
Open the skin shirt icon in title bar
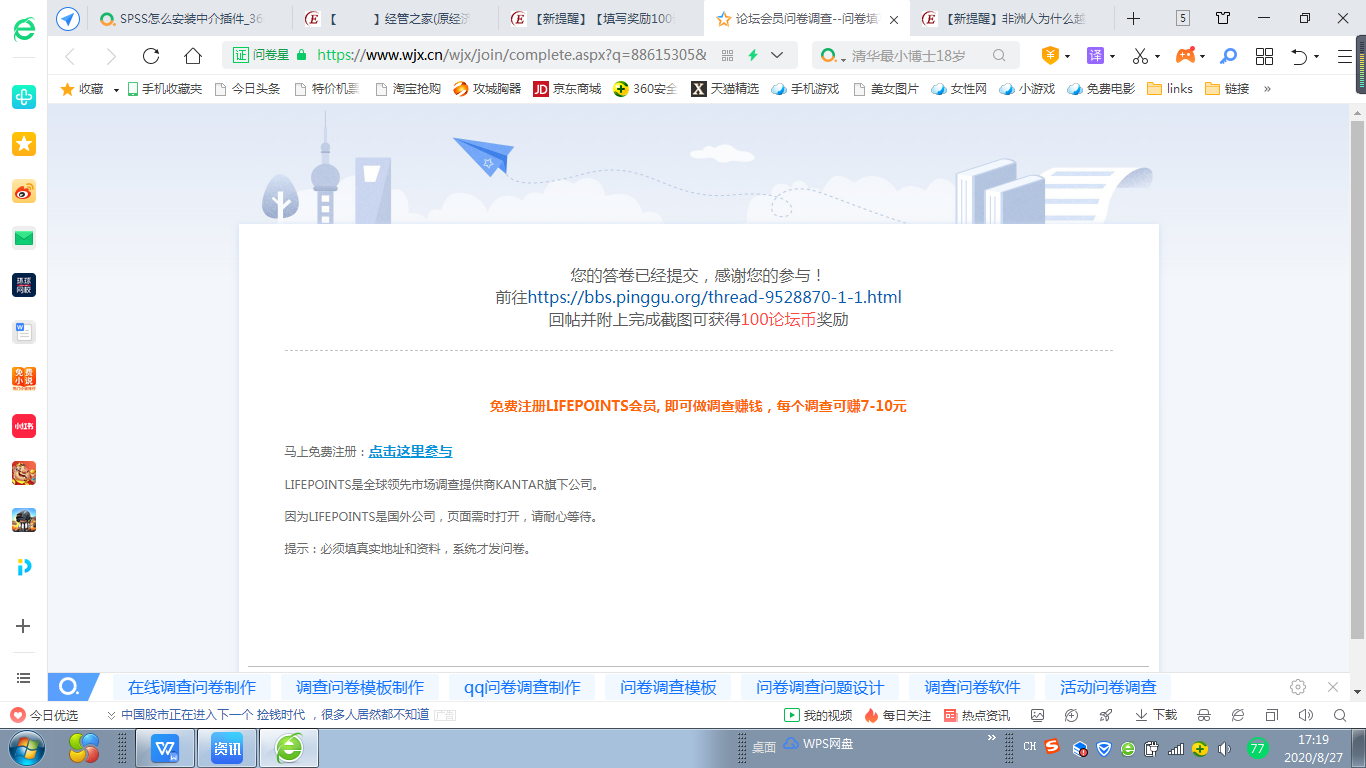coord(1223,18)
